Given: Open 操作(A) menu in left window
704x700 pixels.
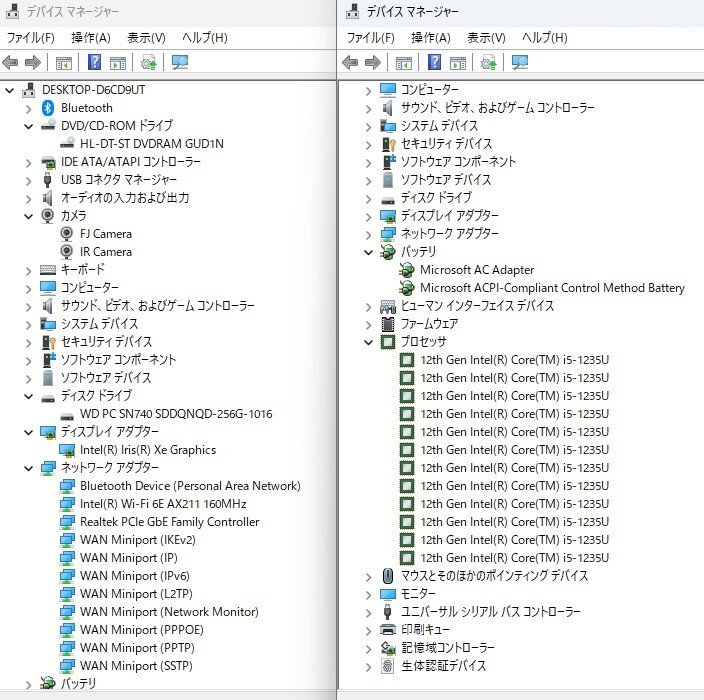Looking at the screenshot, I should (91, 37).
